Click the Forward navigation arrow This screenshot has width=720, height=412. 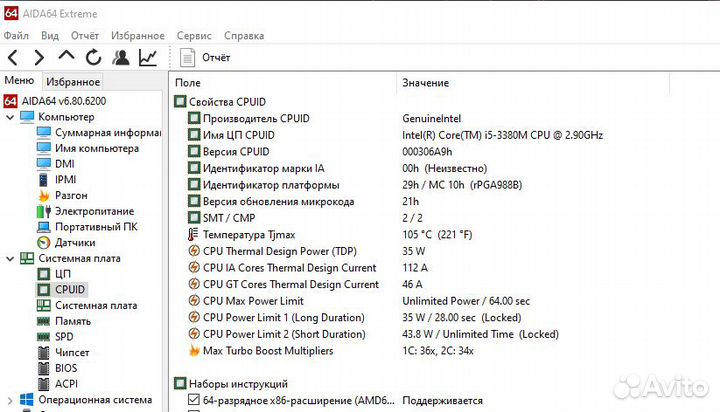pos(39,57)
